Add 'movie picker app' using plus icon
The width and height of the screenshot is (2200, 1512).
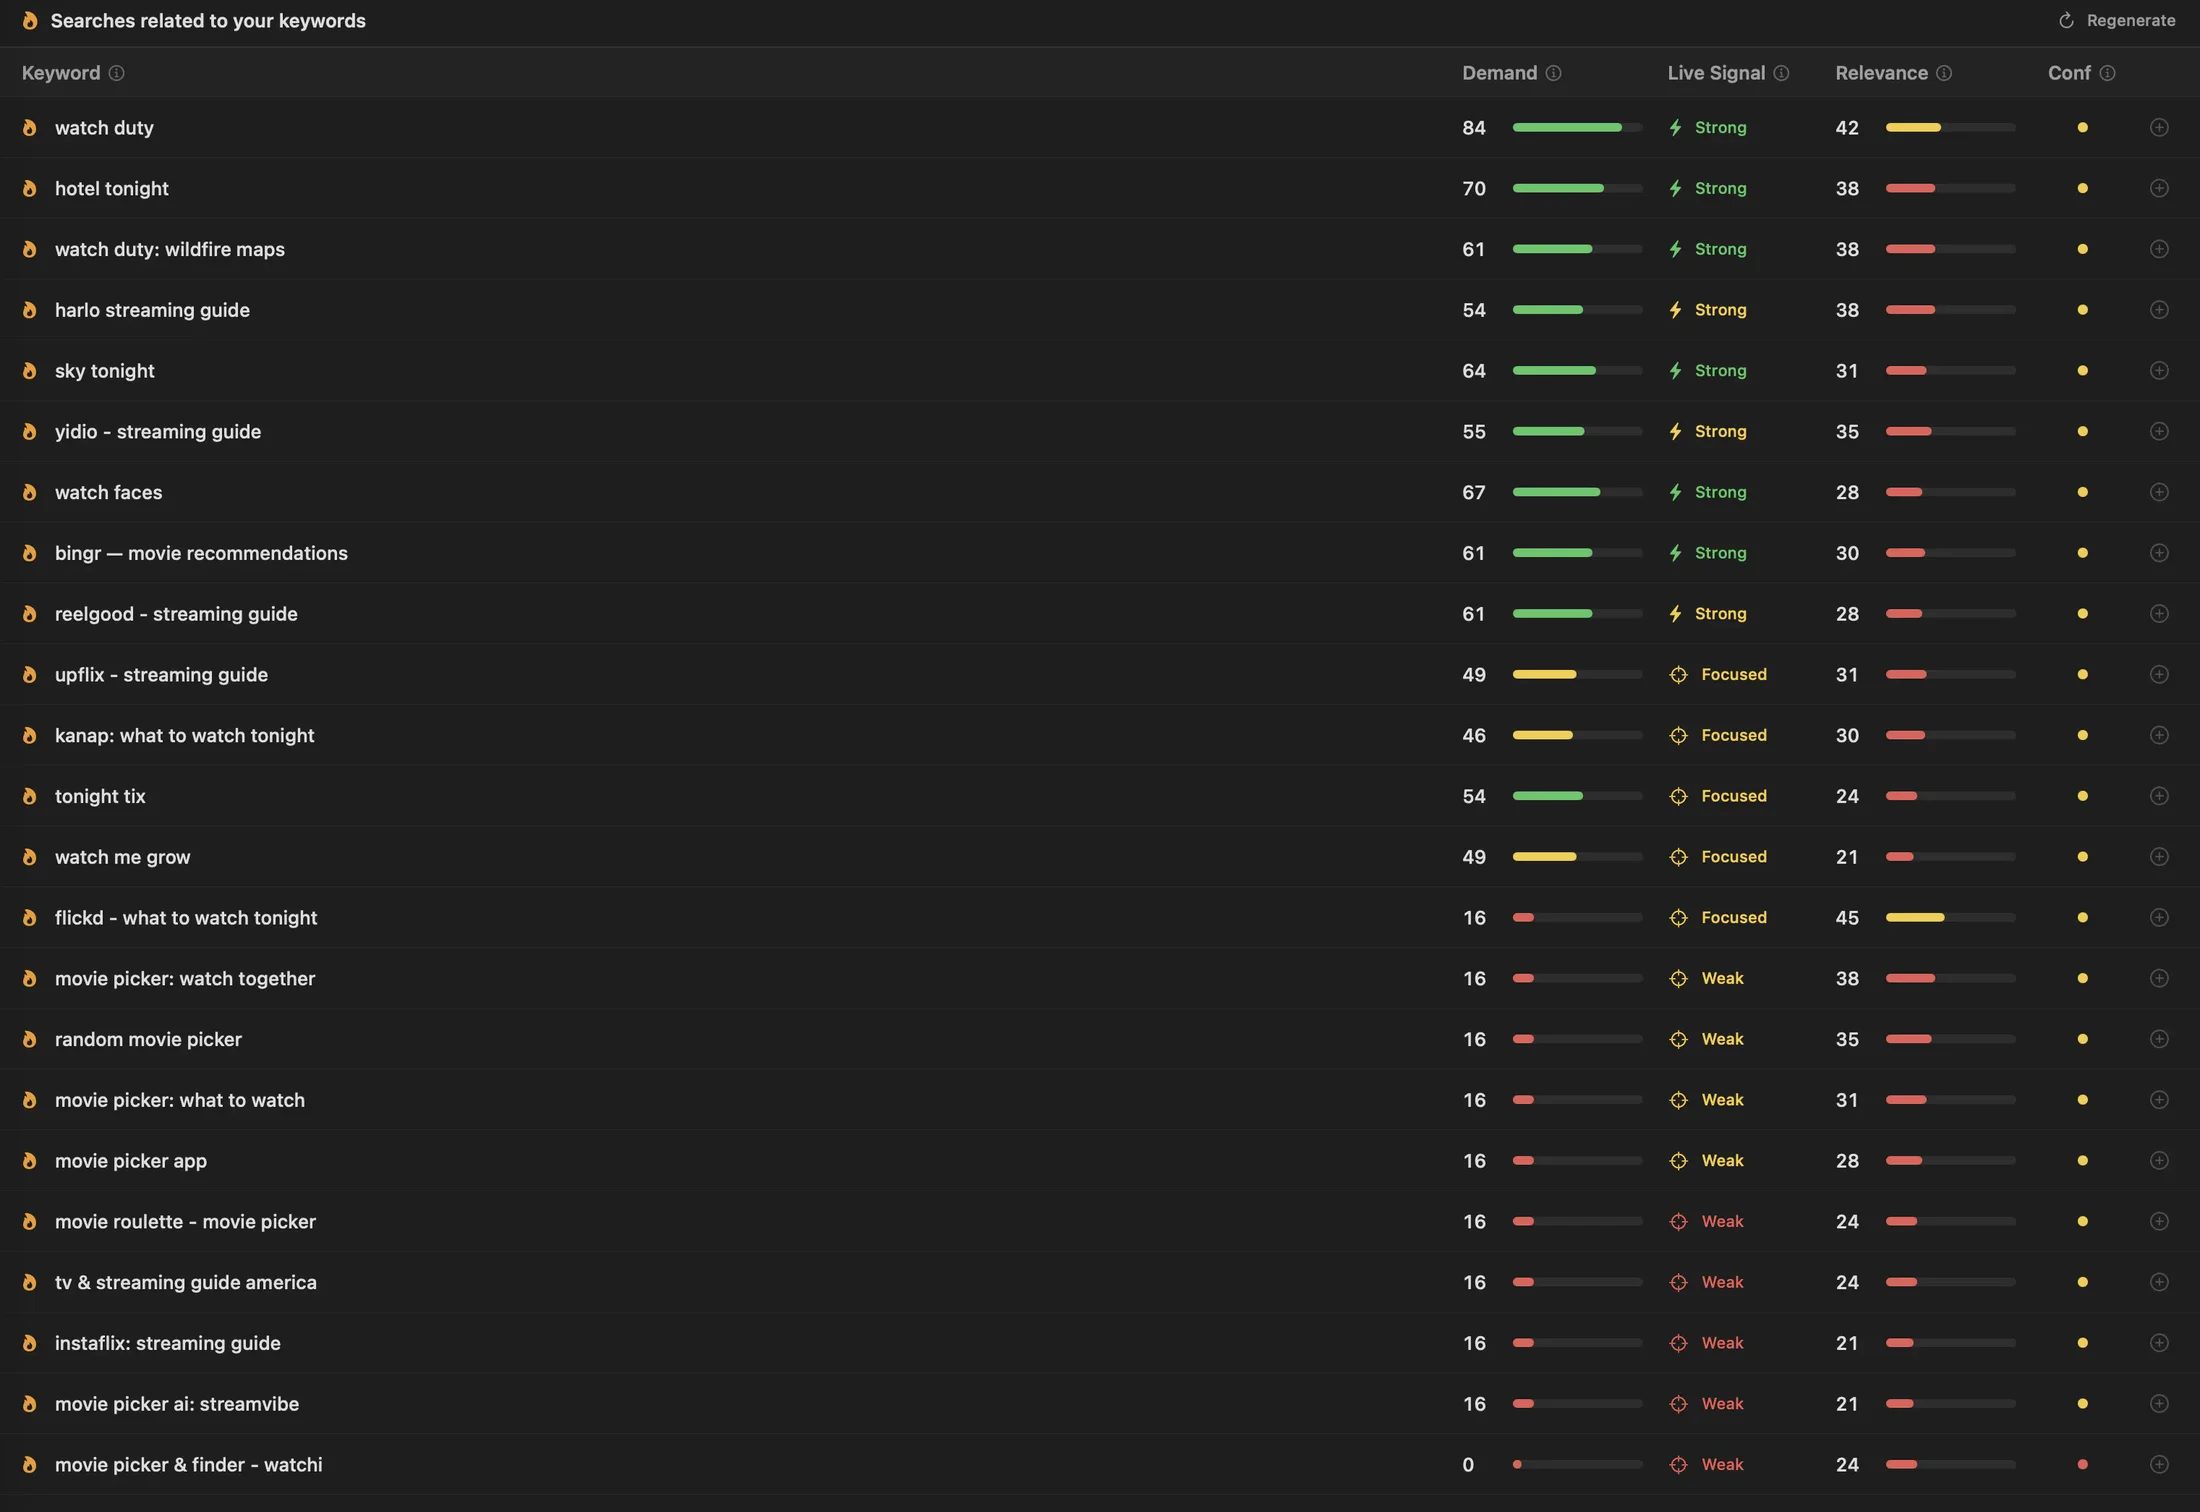point(2159,1160)
